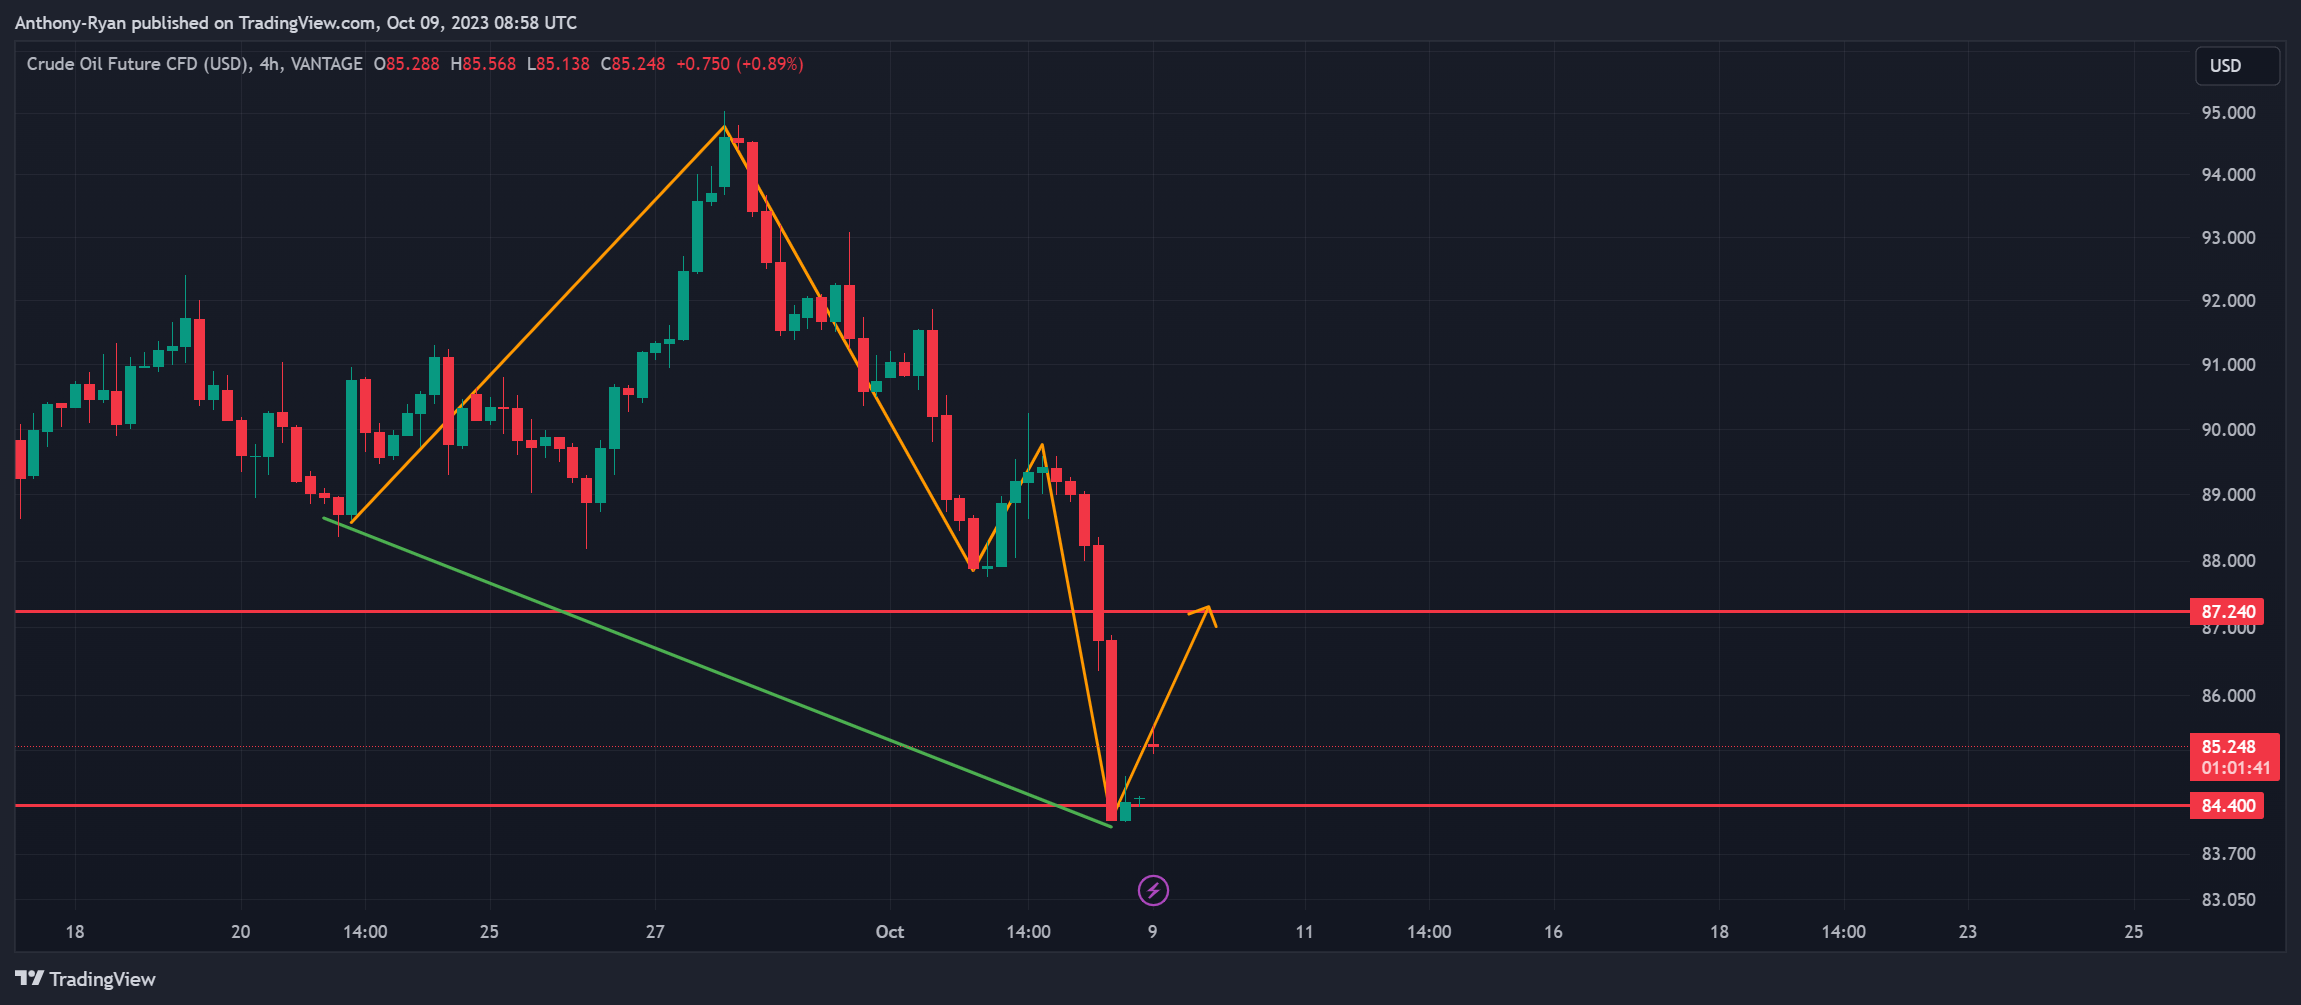Image resolution: width=2301 pixels, height=1005 pixels.
Task: Click the purple lightning event icon
Action: click(x=1153, y=890)
